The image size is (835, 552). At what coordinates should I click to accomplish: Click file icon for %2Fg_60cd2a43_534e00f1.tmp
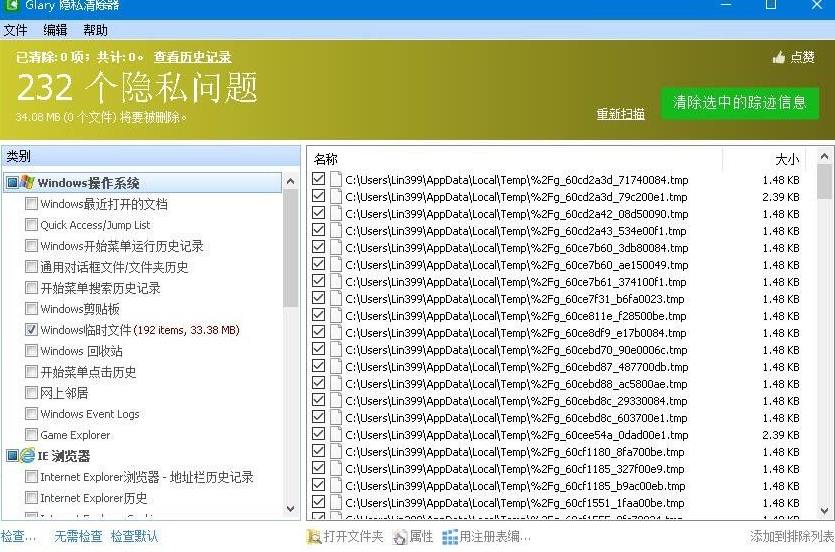pos(335,230)
